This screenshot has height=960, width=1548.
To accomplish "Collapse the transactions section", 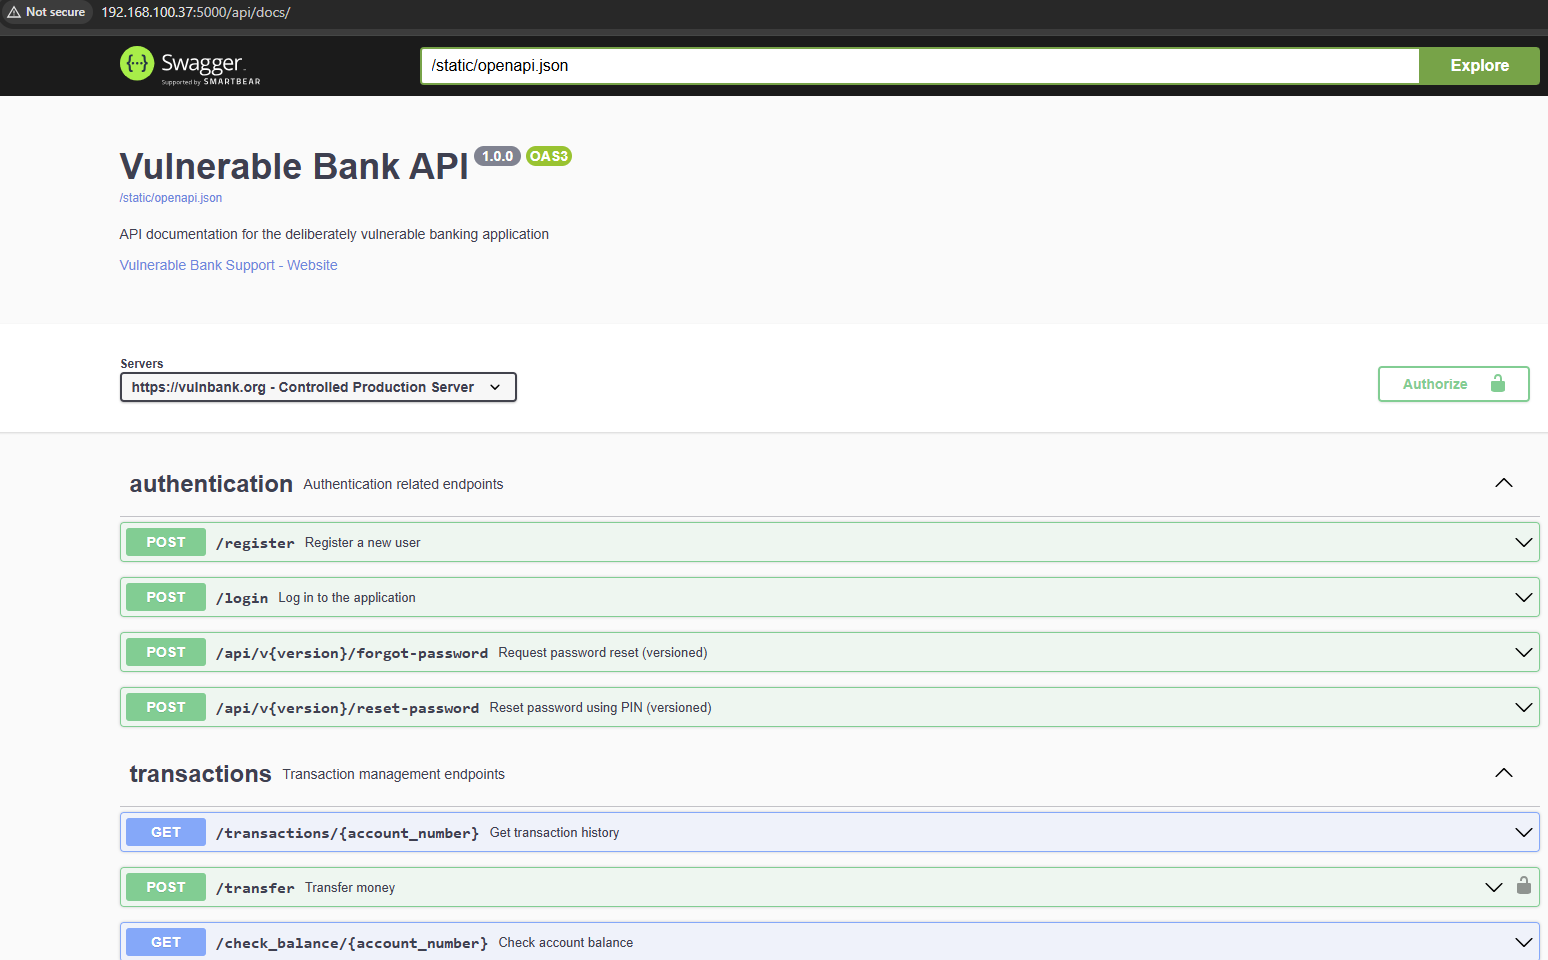I will [1503, 774].
